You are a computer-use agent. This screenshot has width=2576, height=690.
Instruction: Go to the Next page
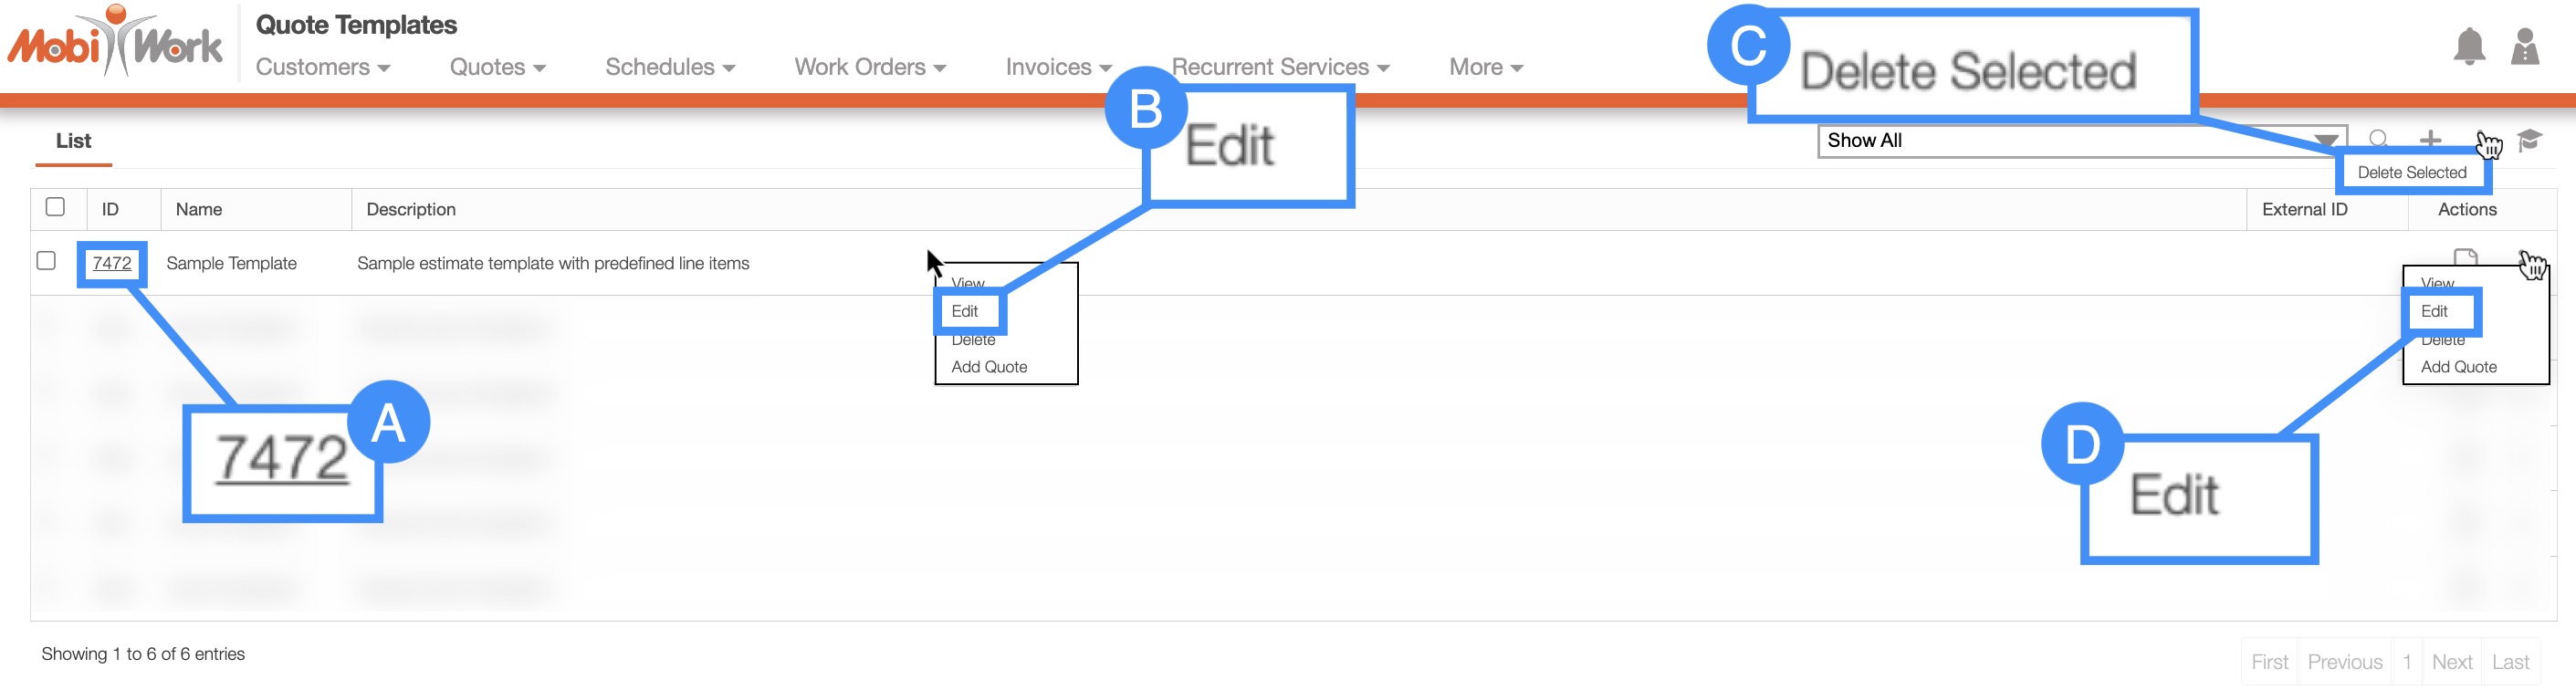[2451, 662]
